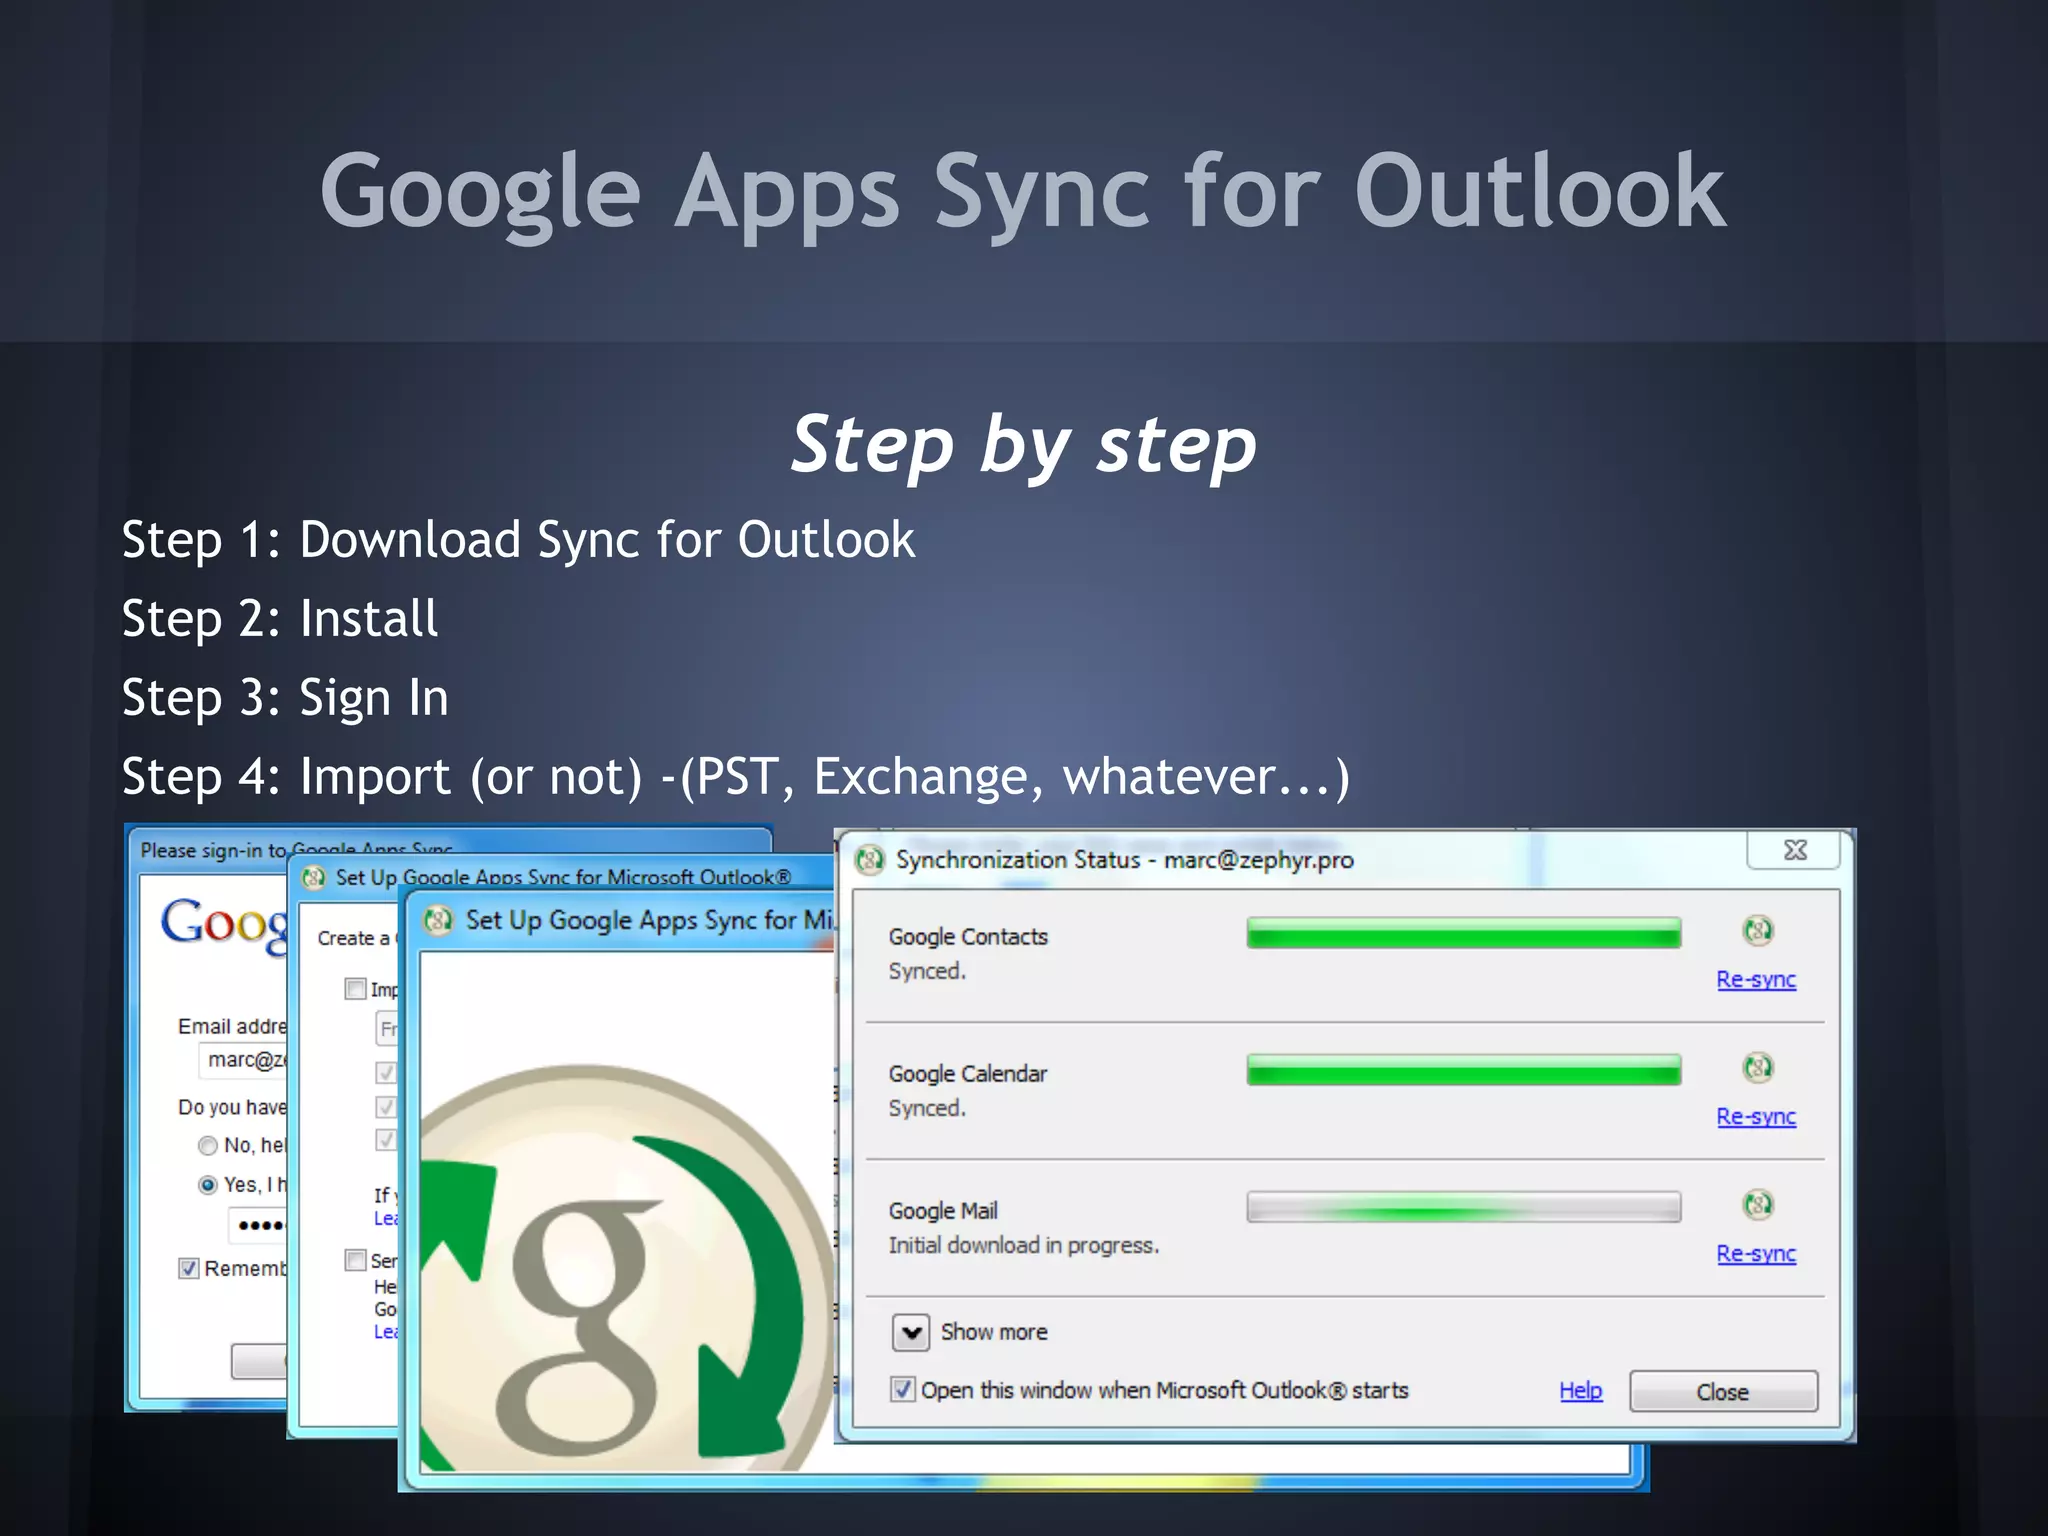Click the 'Step 3: Sign In' text

click(285, 698)
